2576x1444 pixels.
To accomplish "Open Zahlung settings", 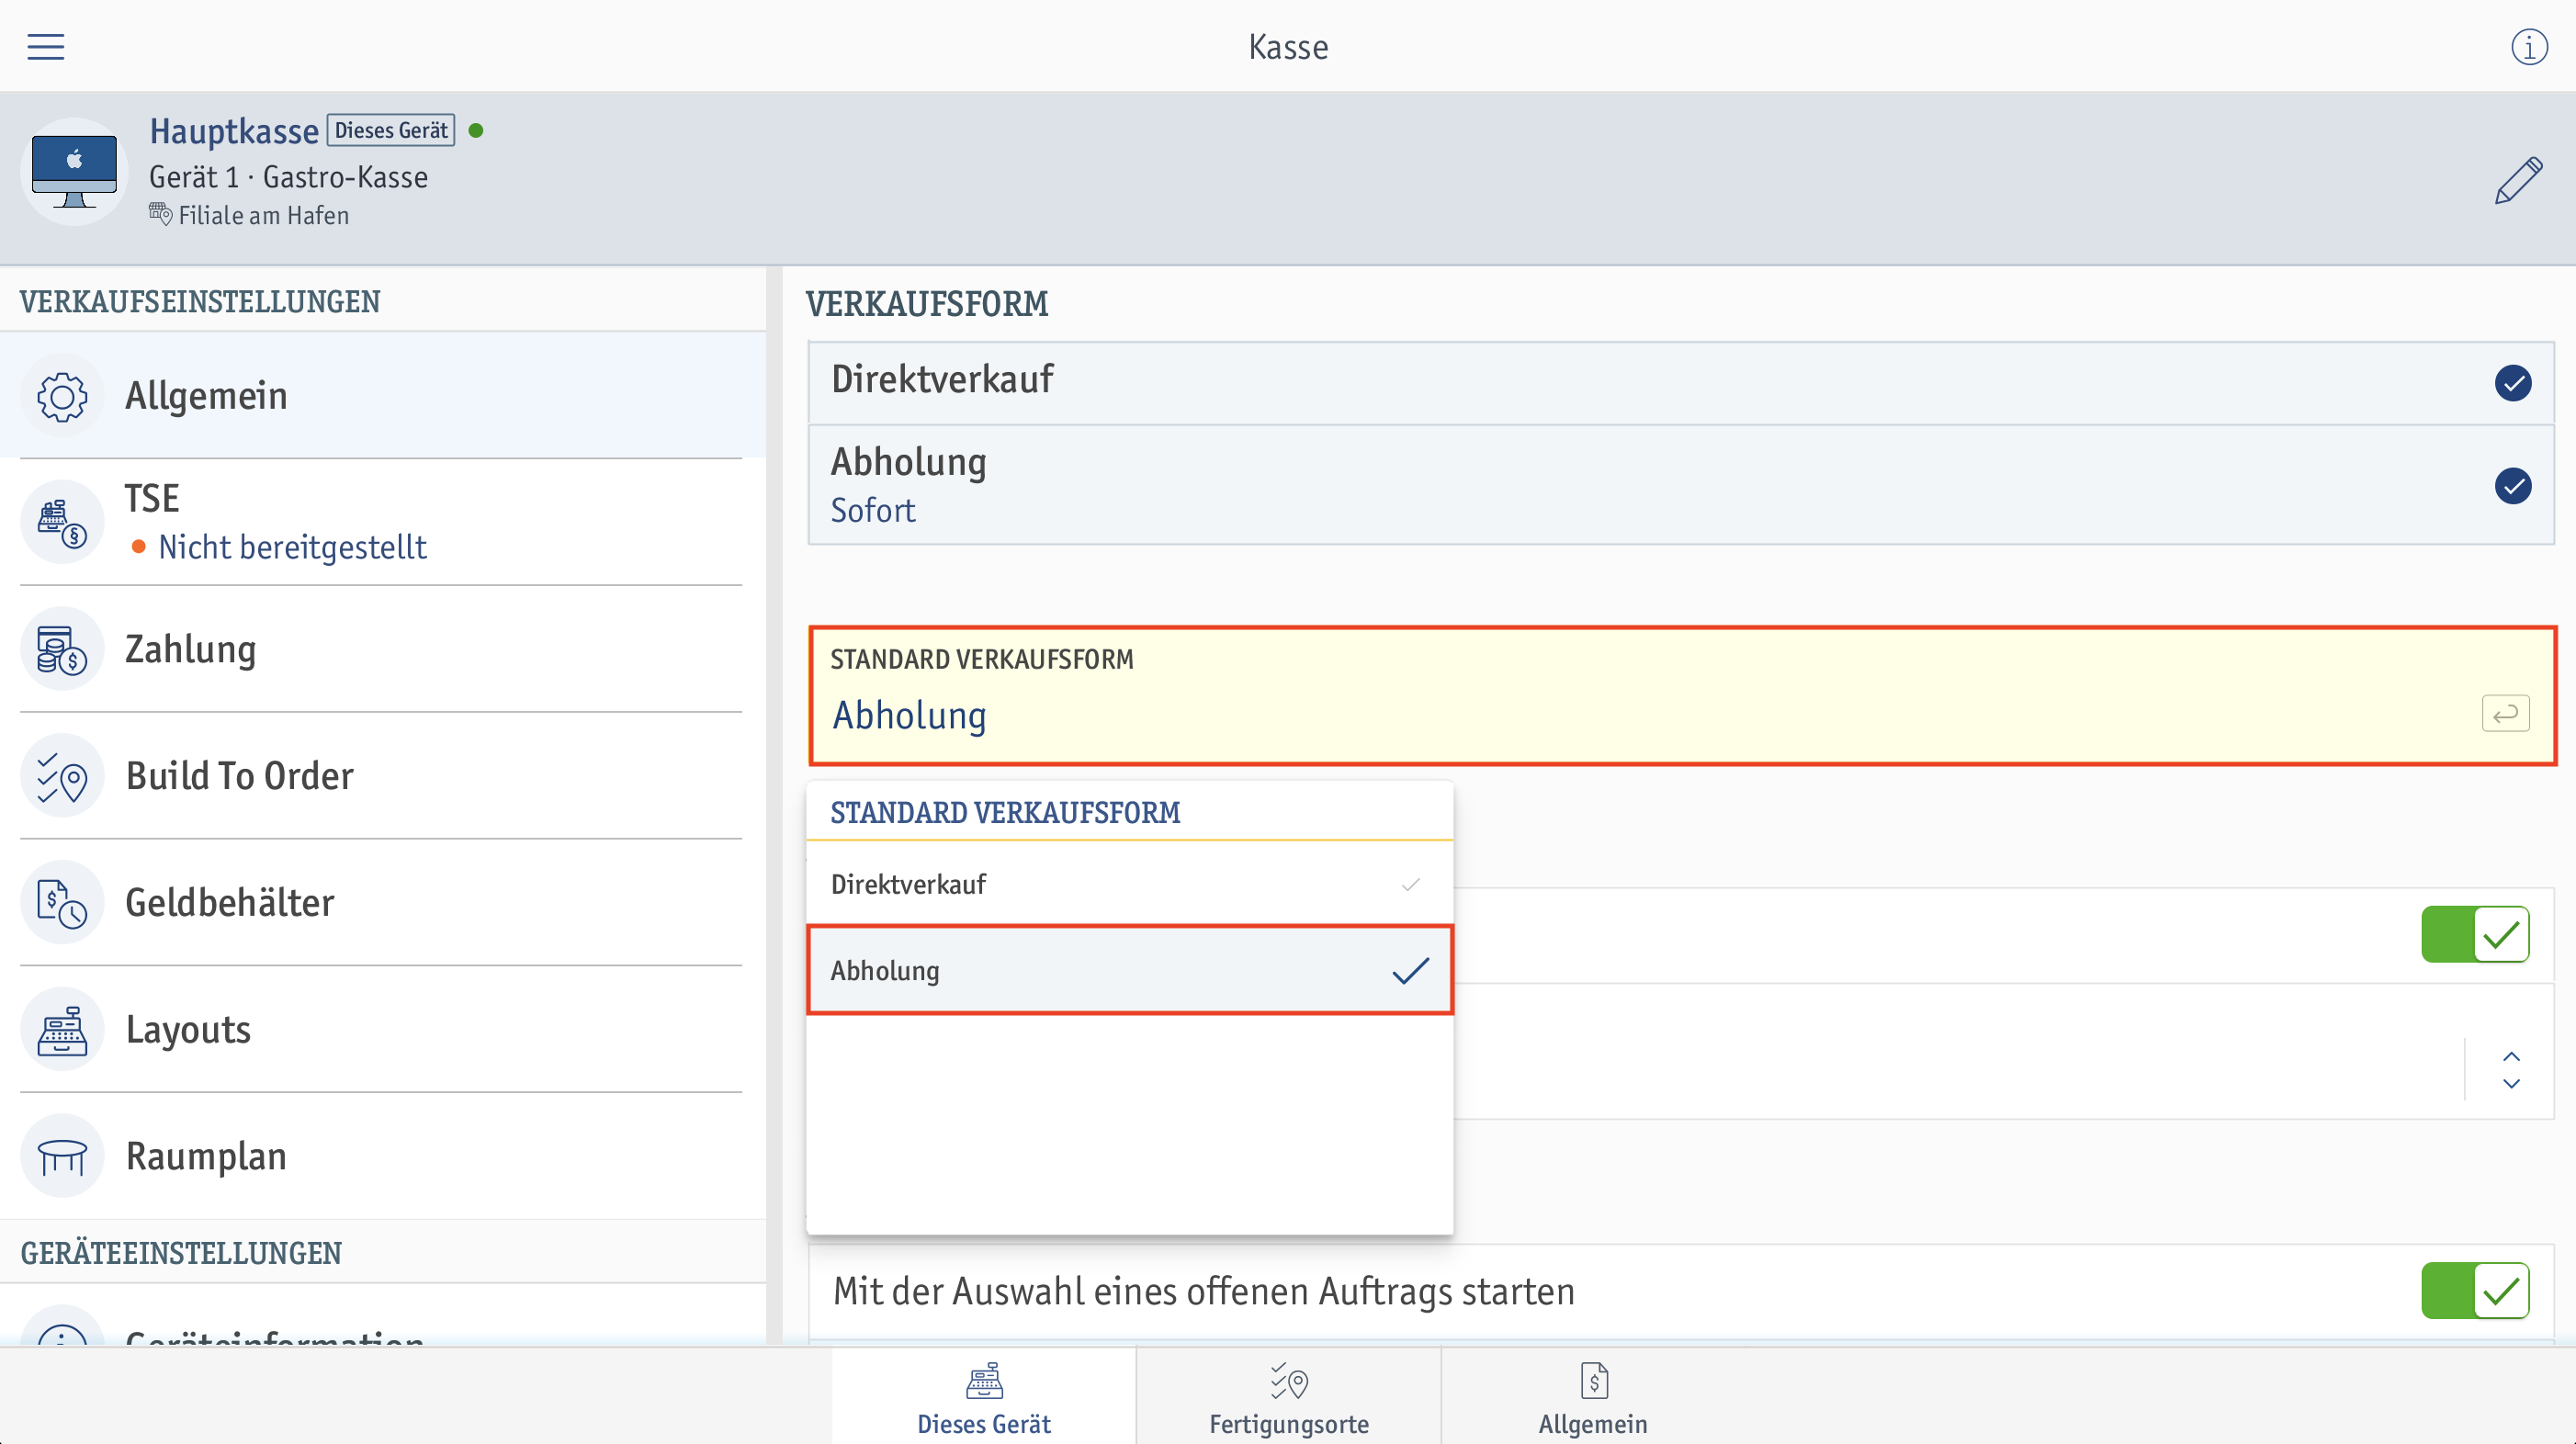I will 383,649.
